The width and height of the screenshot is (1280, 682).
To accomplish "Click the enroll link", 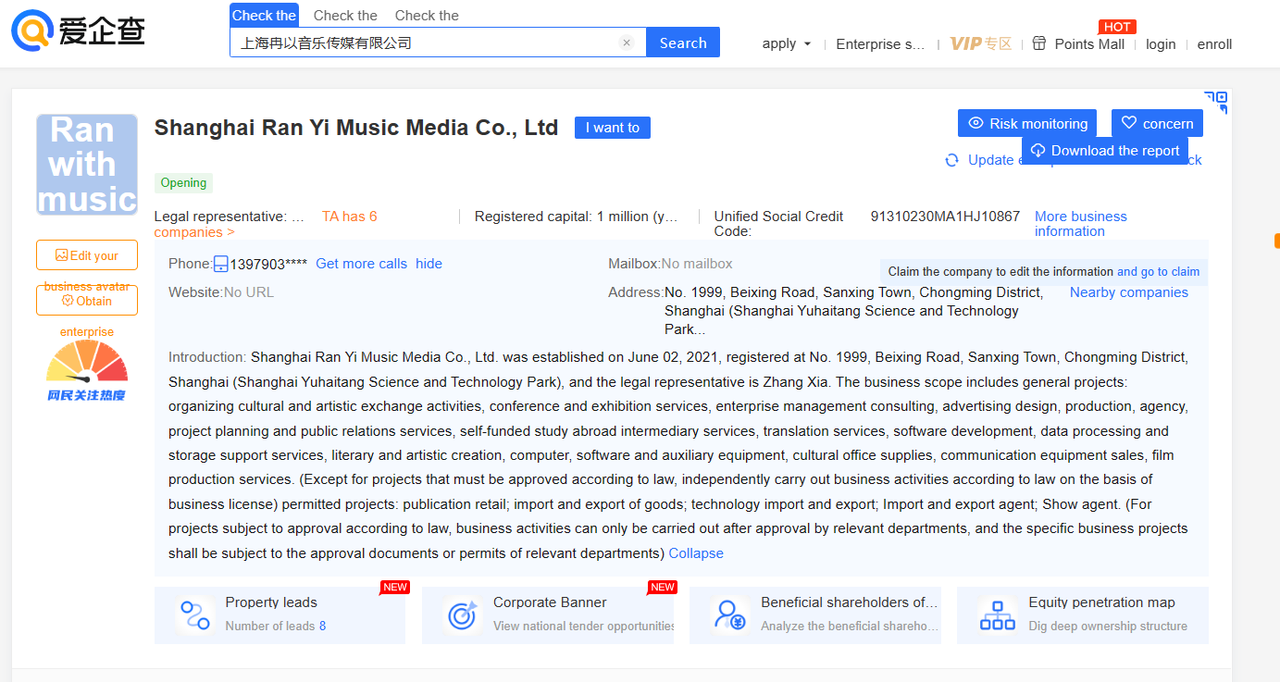I will (x=1215, y=44).
